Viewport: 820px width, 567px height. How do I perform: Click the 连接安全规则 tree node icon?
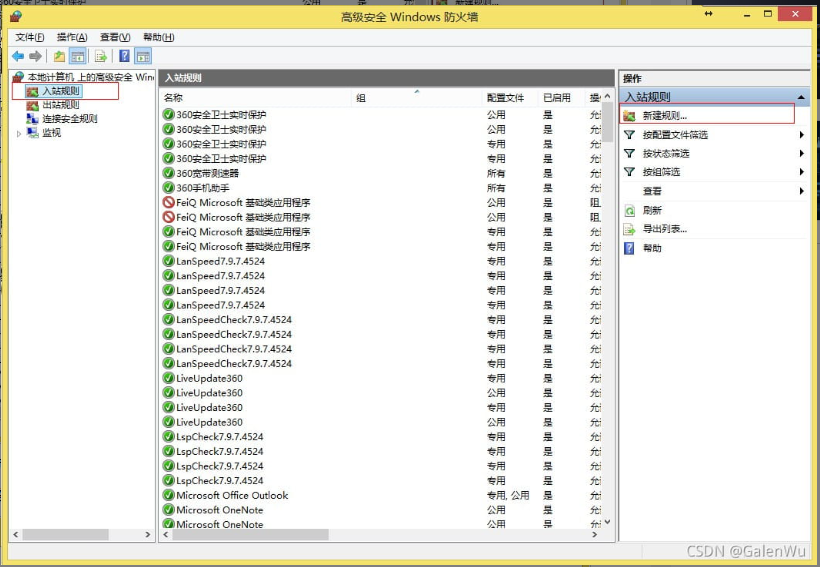click(x=32, y=119)
